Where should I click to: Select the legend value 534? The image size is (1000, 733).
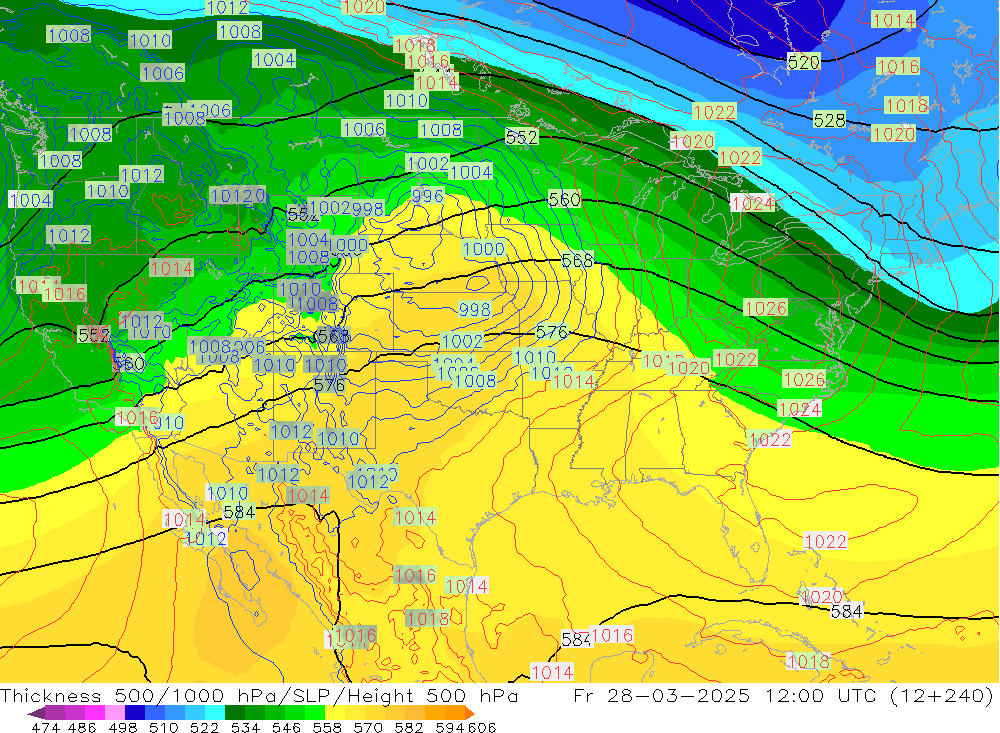(x=246, y=727)
